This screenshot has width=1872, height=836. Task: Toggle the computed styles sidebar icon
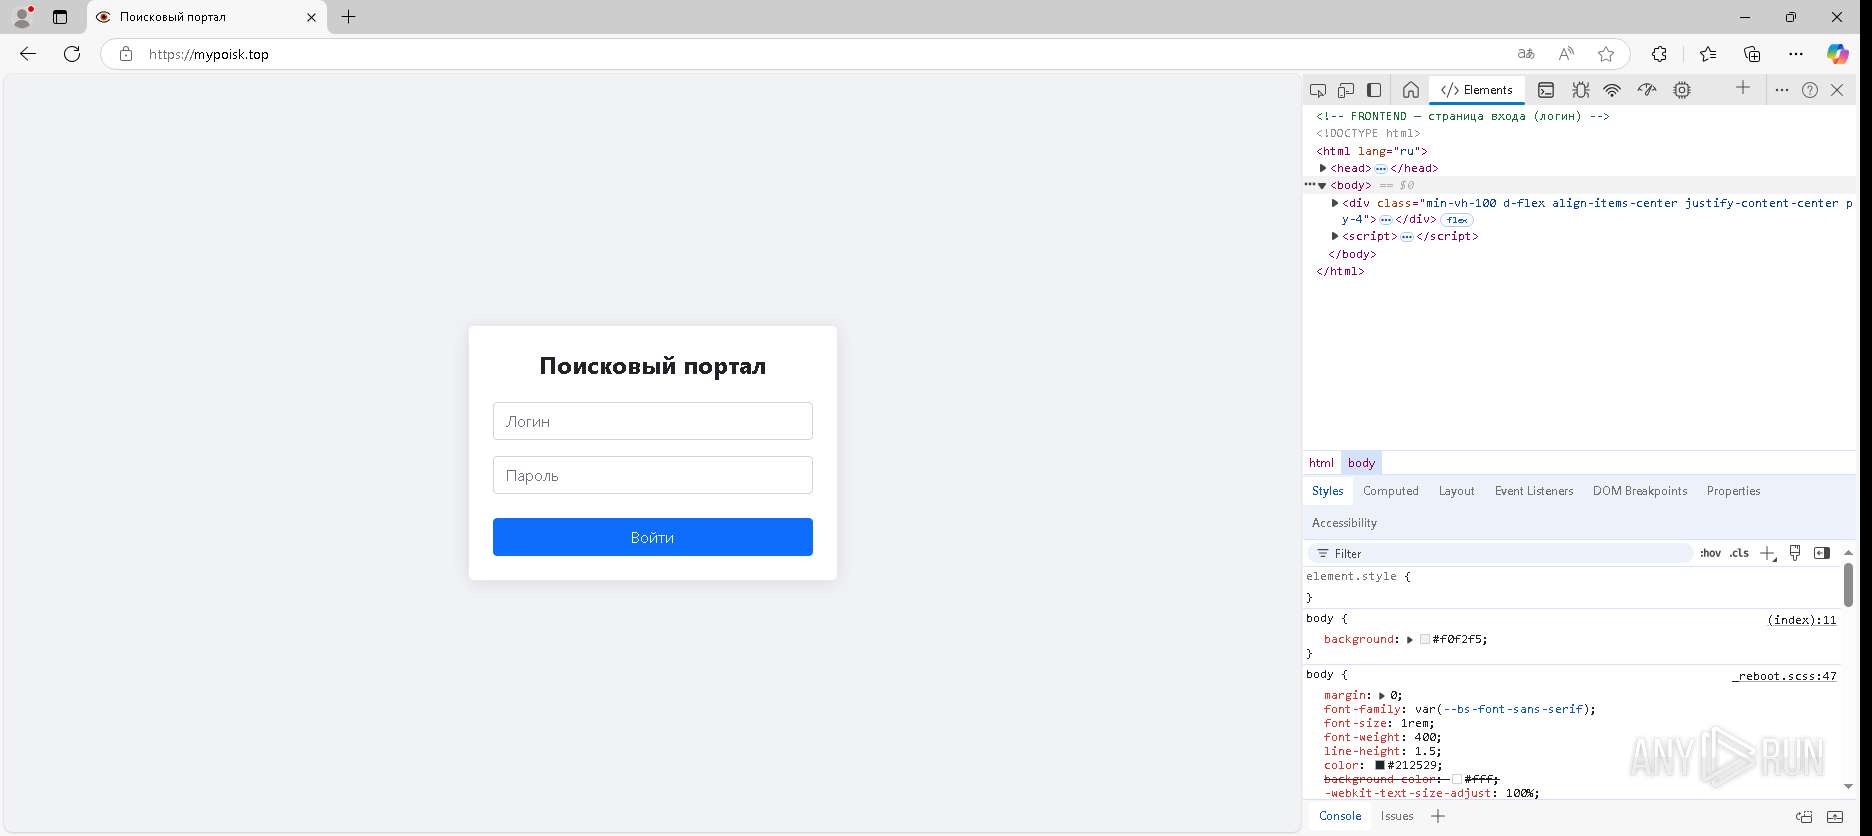(x=1822, y=553)
